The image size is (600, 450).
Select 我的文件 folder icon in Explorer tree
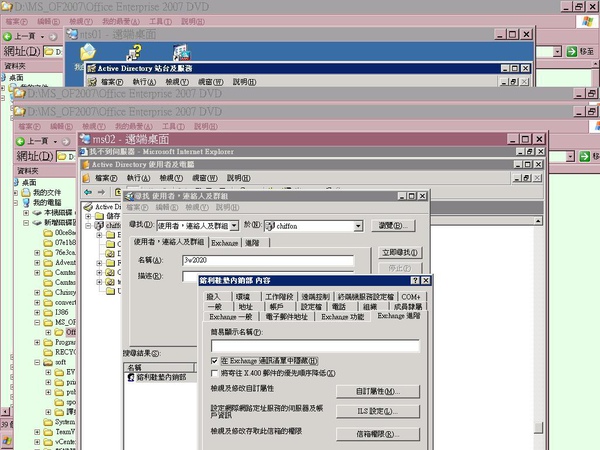pos(26,192)
